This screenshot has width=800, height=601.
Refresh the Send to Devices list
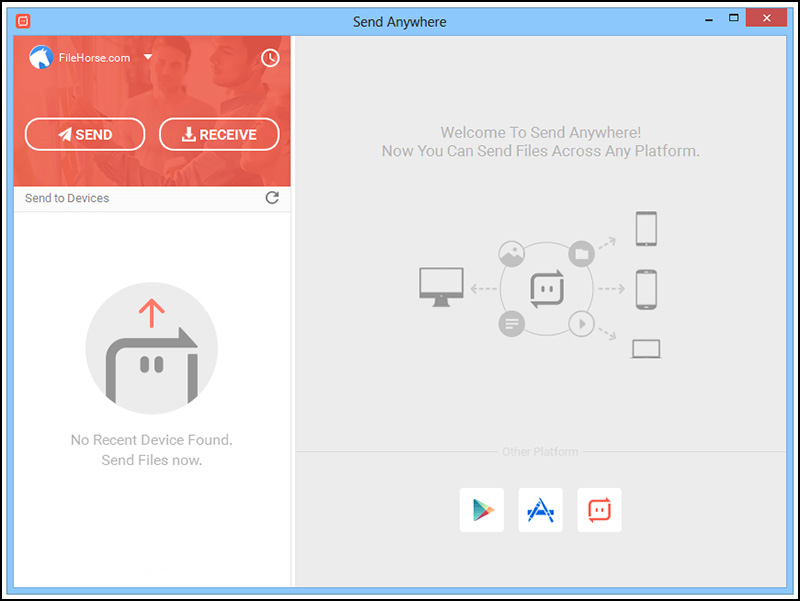pyautogui.click(x=272, y=198)
